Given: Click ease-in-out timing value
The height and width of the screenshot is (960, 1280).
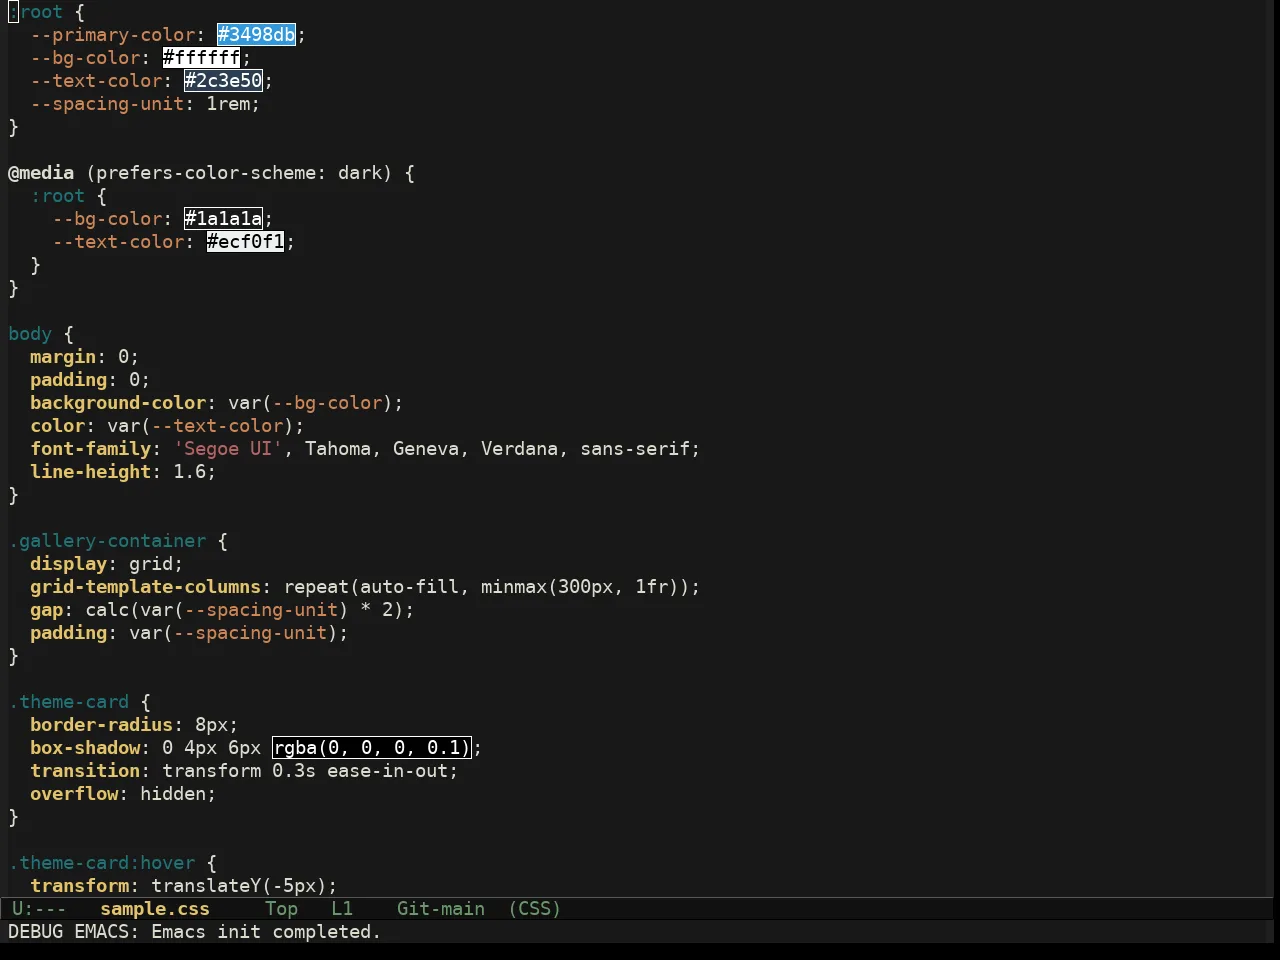Looking at the screenshot, I should click(x=388, y=771).
